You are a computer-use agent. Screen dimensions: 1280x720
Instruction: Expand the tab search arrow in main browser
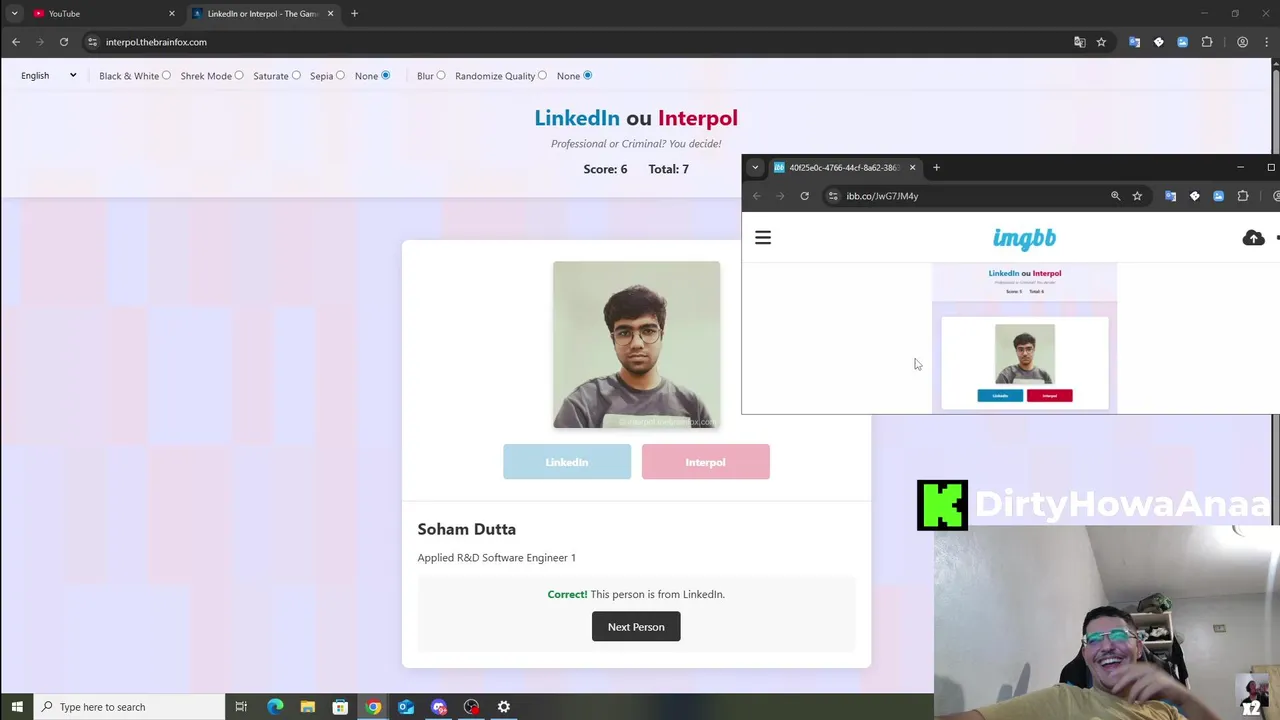click(14, 13)
